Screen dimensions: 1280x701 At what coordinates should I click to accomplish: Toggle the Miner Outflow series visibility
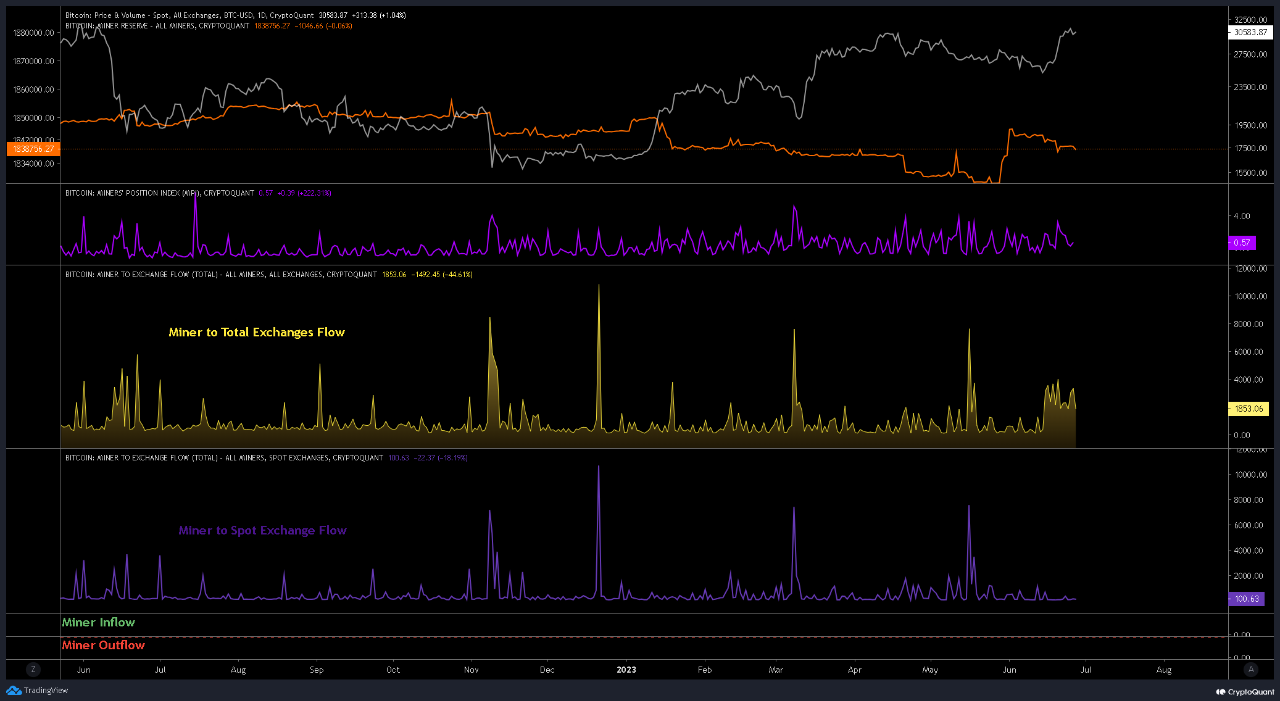(103, 645)
